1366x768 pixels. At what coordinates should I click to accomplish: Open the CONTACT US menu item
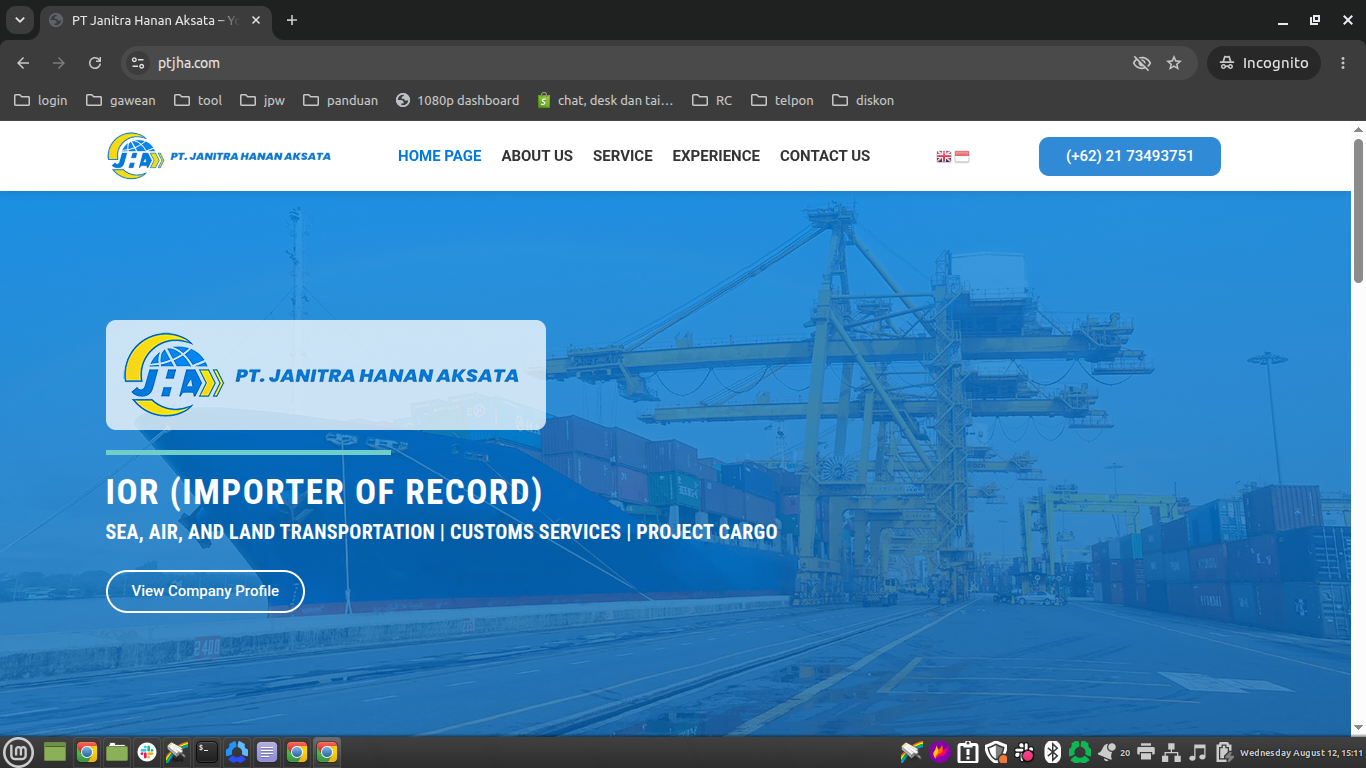click(825, 156)
